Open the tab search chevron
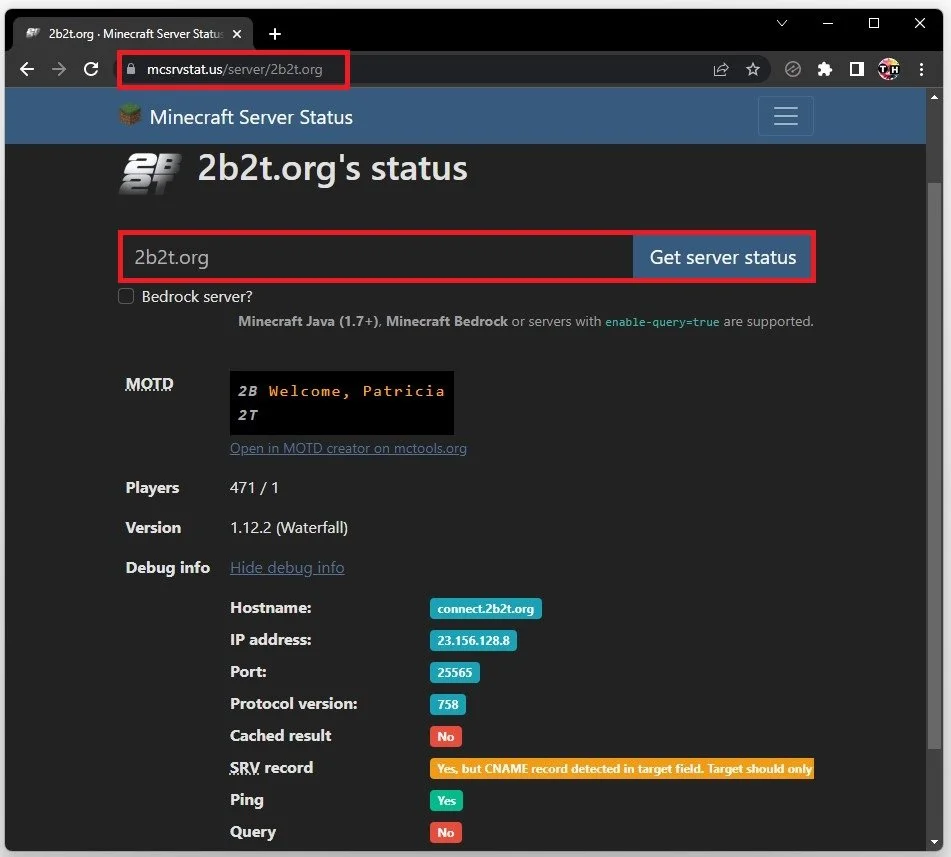Viewport: 951px width, 857px height. pyautogui.click(x=782, y=24)
